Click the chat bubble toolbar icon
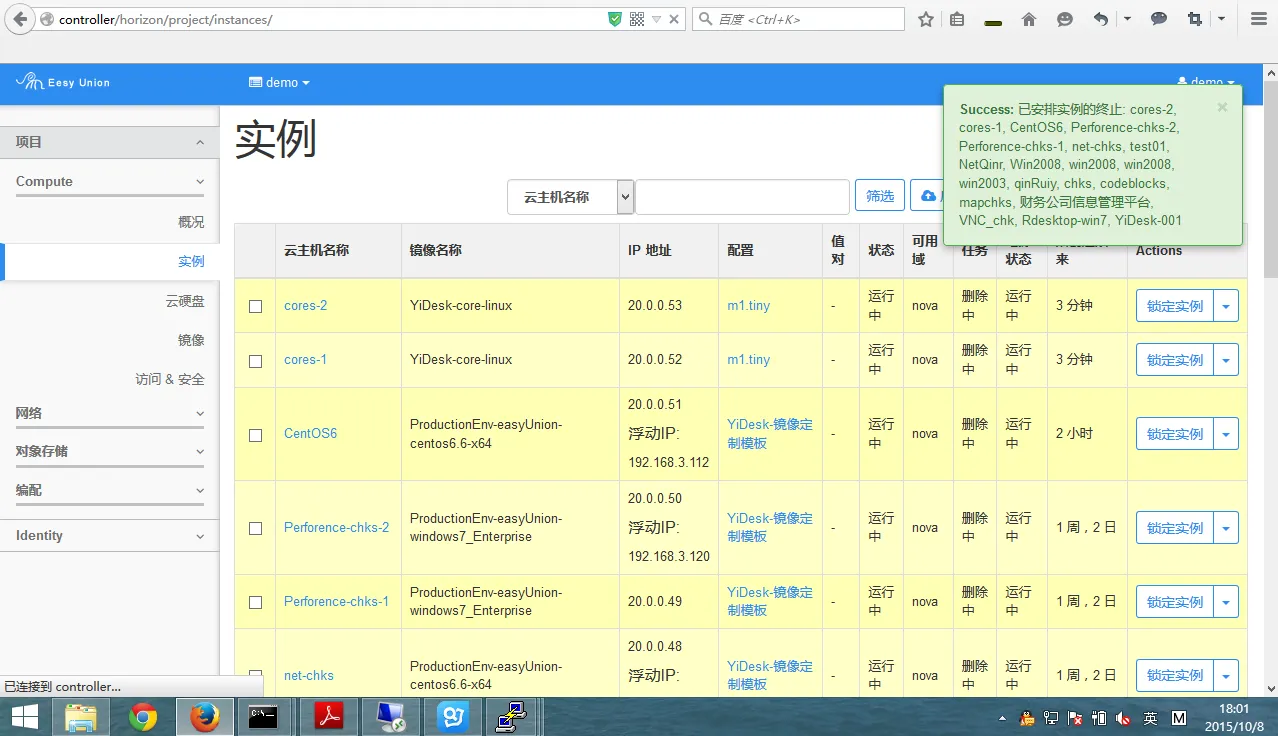Screen dimensions: 1278x736 tap(1159, 19)
